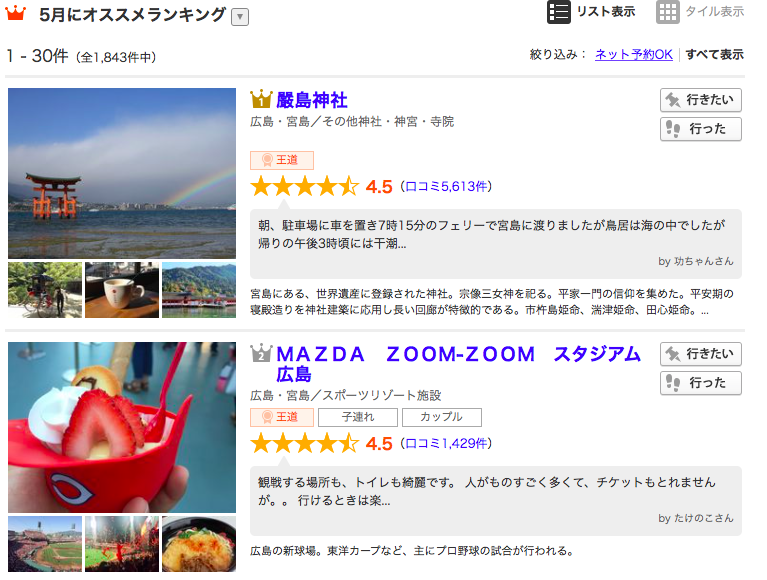
Task: Switch to タイル表示 tile view
Action: [700, 12]
